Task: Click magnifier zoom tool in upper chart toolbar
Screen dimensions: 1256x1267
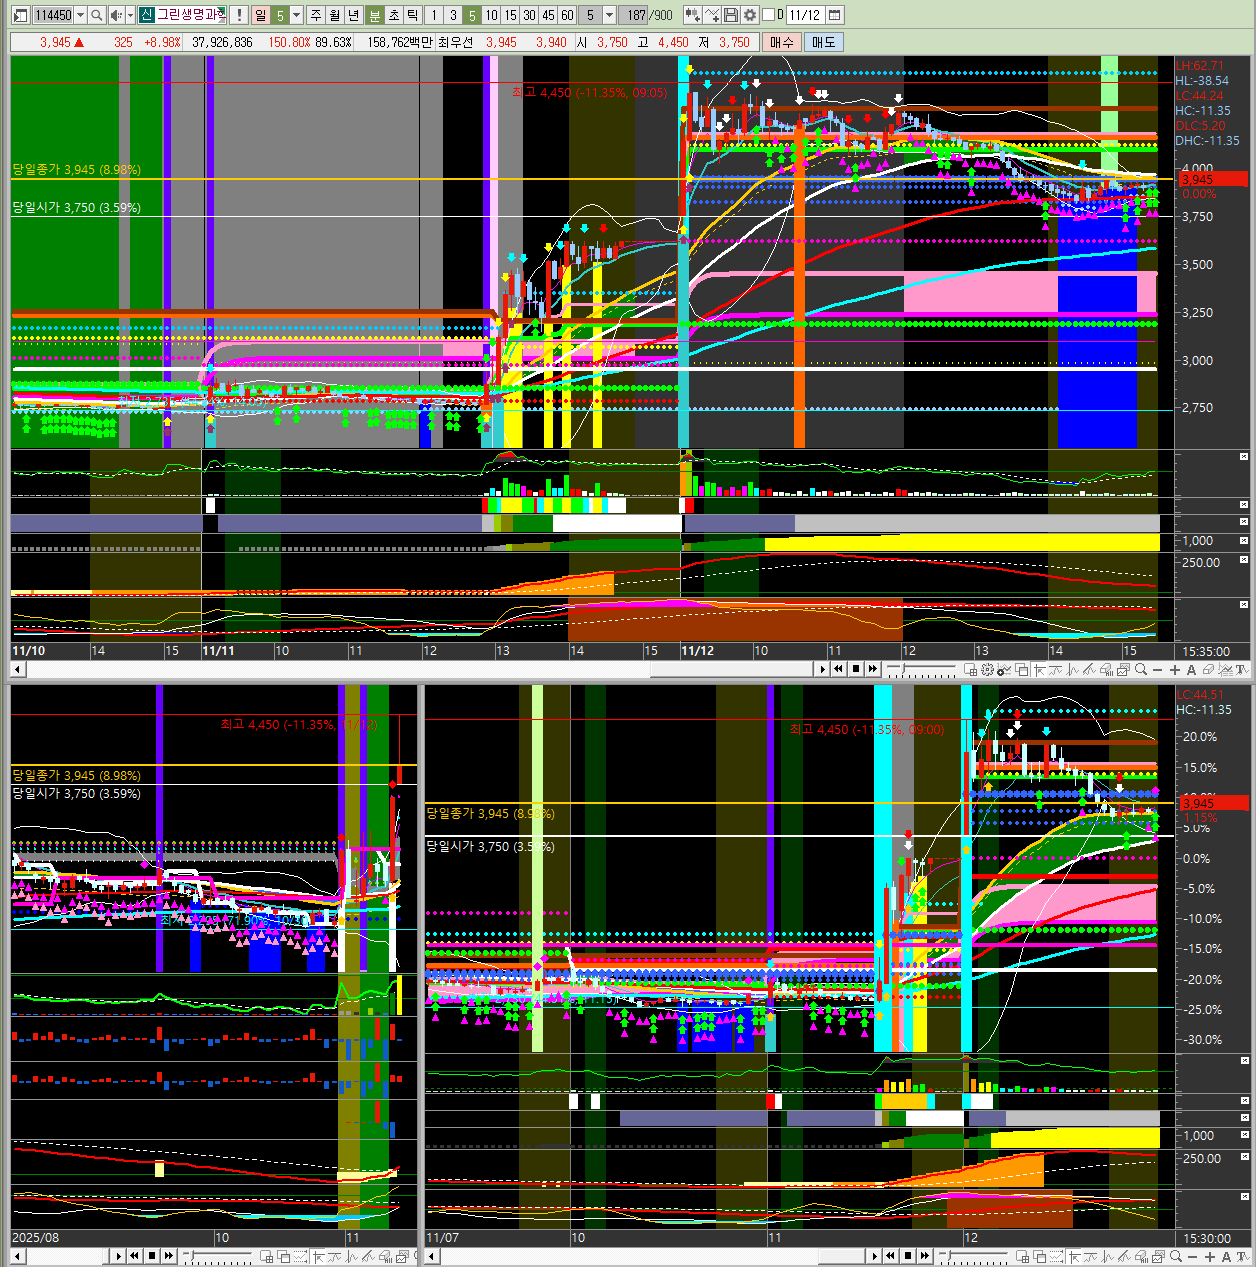Action: pyautogui.click(x=1140, y=670)
